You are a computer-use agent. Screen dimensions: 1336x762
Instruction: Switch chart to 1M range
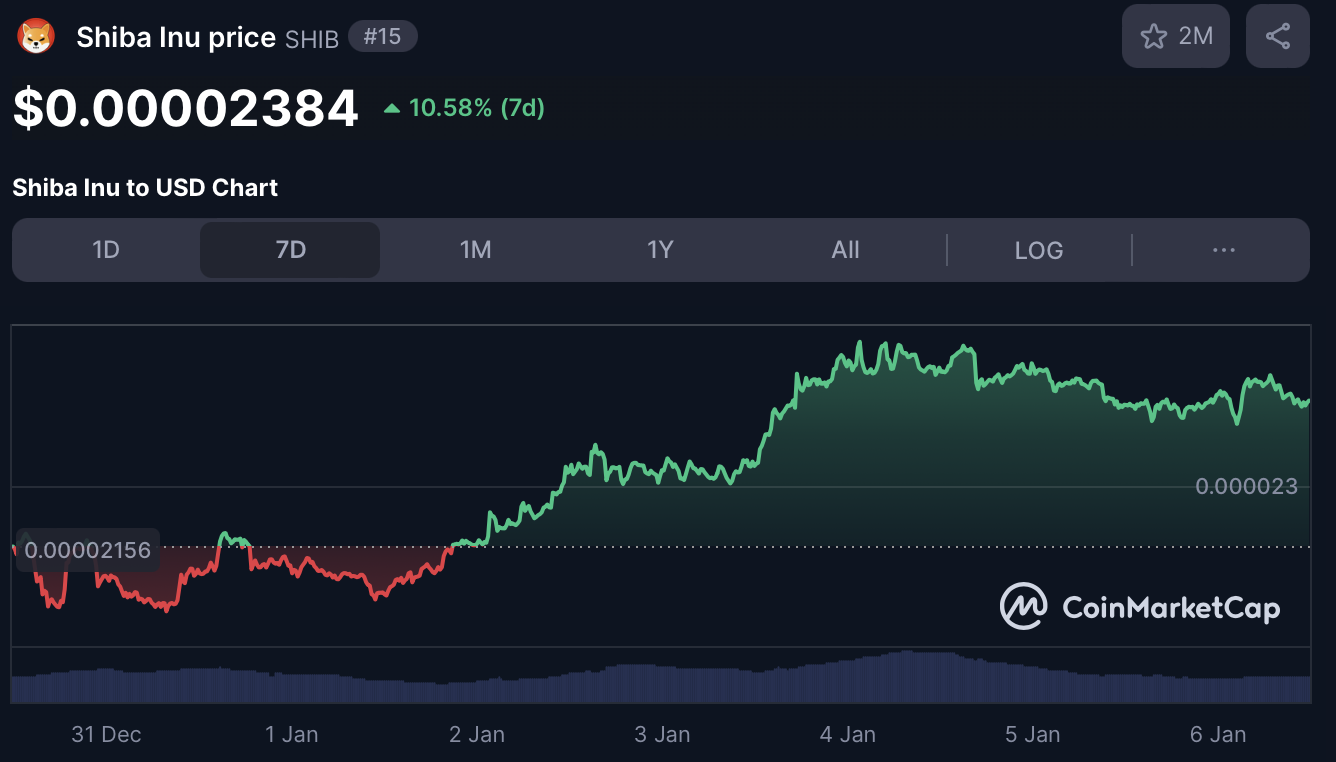pos(475,250)
